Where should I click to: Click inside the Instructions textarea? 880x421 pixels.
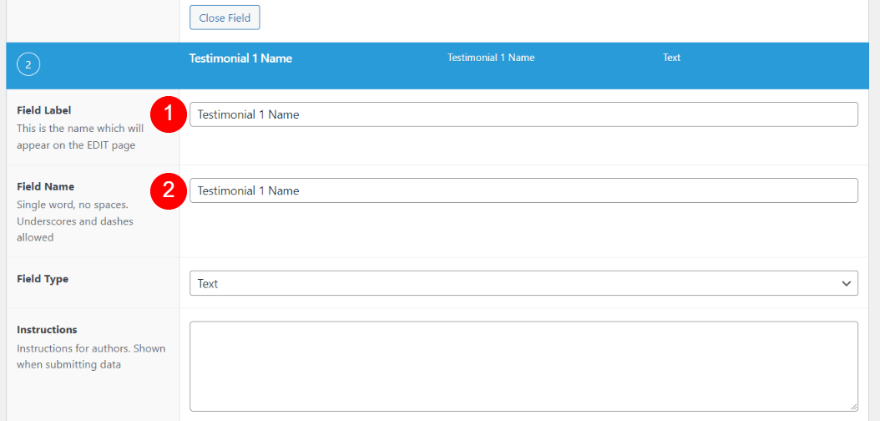524,367
